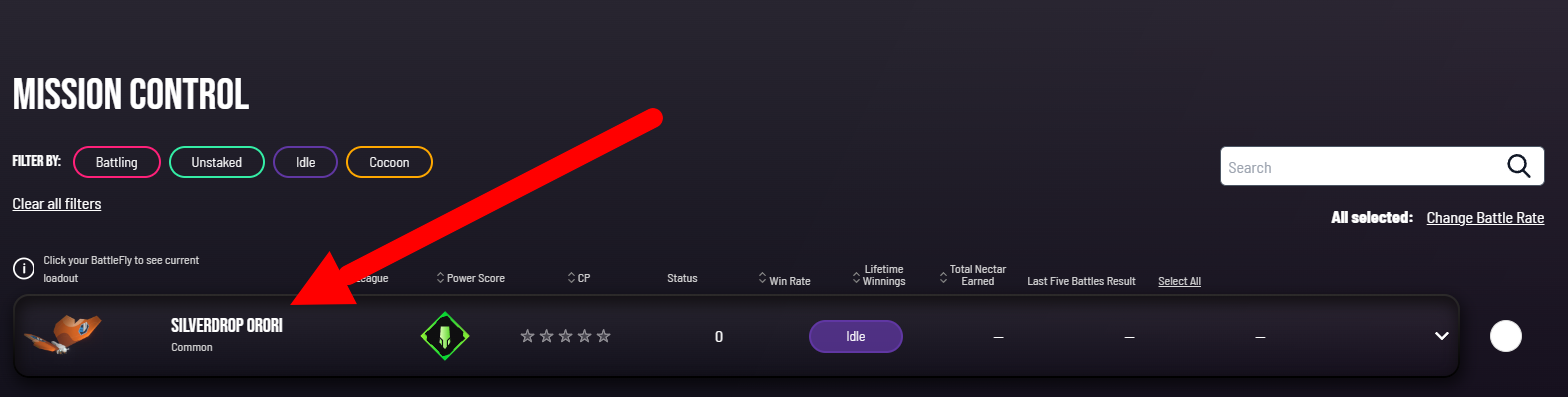
Task: Sort by CP column arrows
Action: click(x=571, y=278)
